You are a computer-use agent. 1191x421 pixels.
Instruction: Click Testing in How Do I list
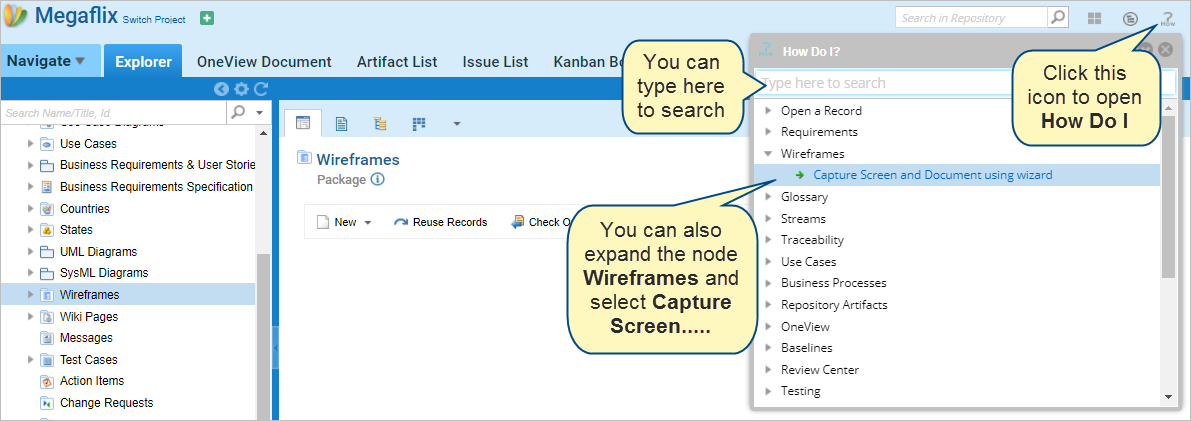(801, 391)
